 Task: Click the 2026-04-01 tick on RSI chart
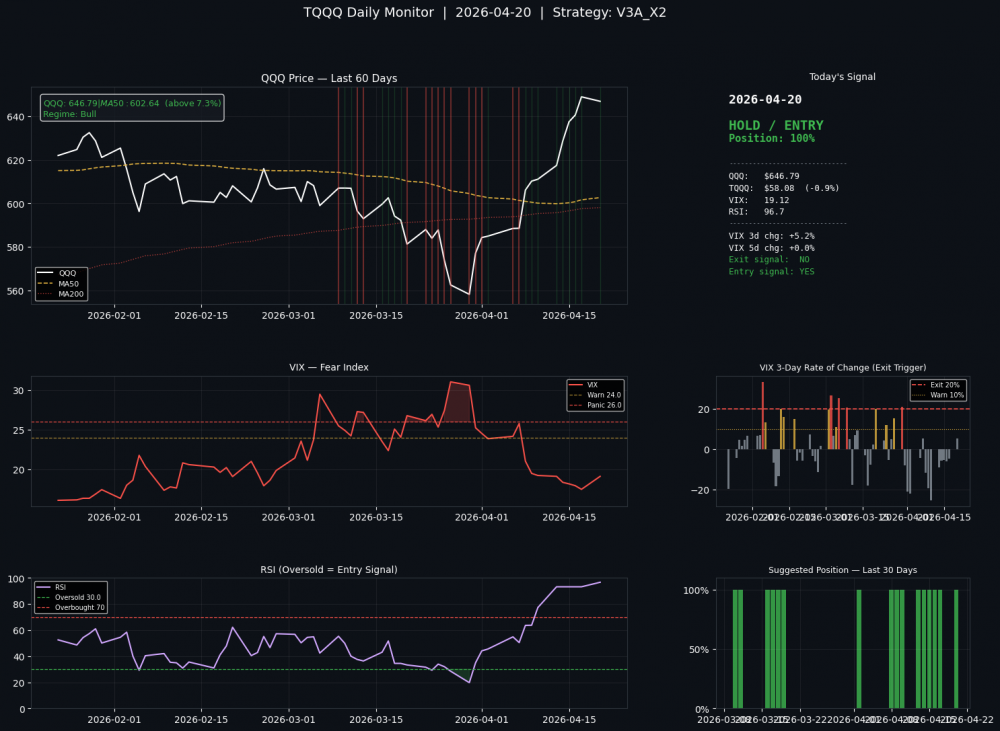(x=482, y=720)
